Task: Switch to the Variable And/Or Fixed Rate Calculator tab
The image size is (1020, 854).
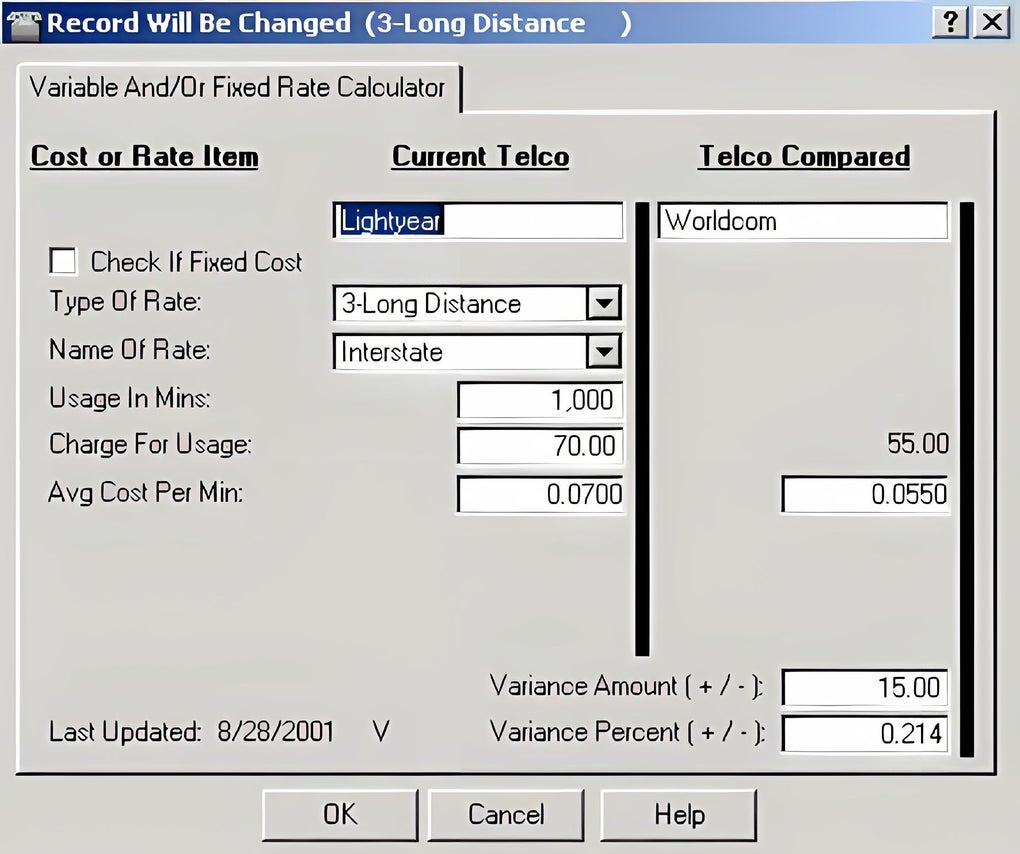Action: [240, 88]
